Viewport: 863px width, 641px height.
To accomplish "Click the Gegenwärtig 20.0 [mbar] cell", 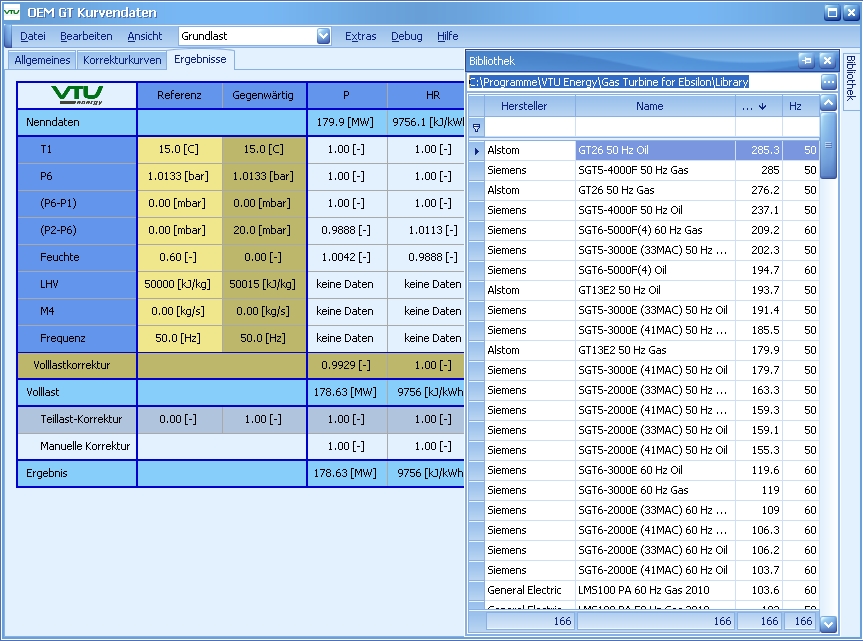I will point(264,231).
